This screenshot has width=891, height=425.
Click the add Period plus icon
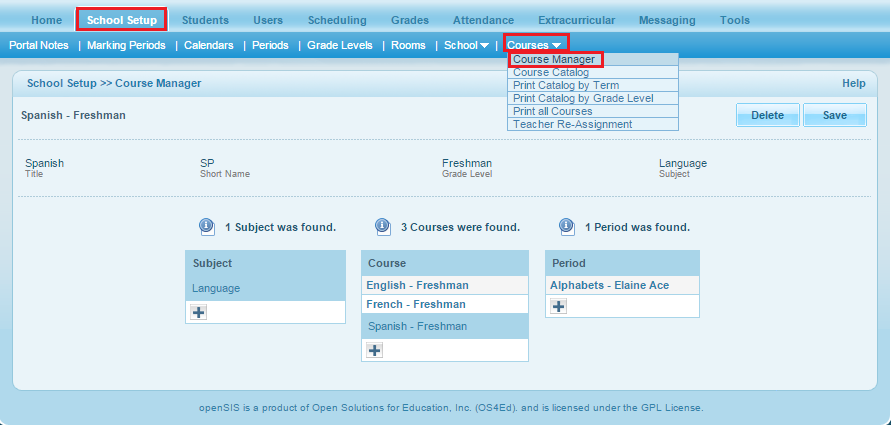click(x=559, y=306)
